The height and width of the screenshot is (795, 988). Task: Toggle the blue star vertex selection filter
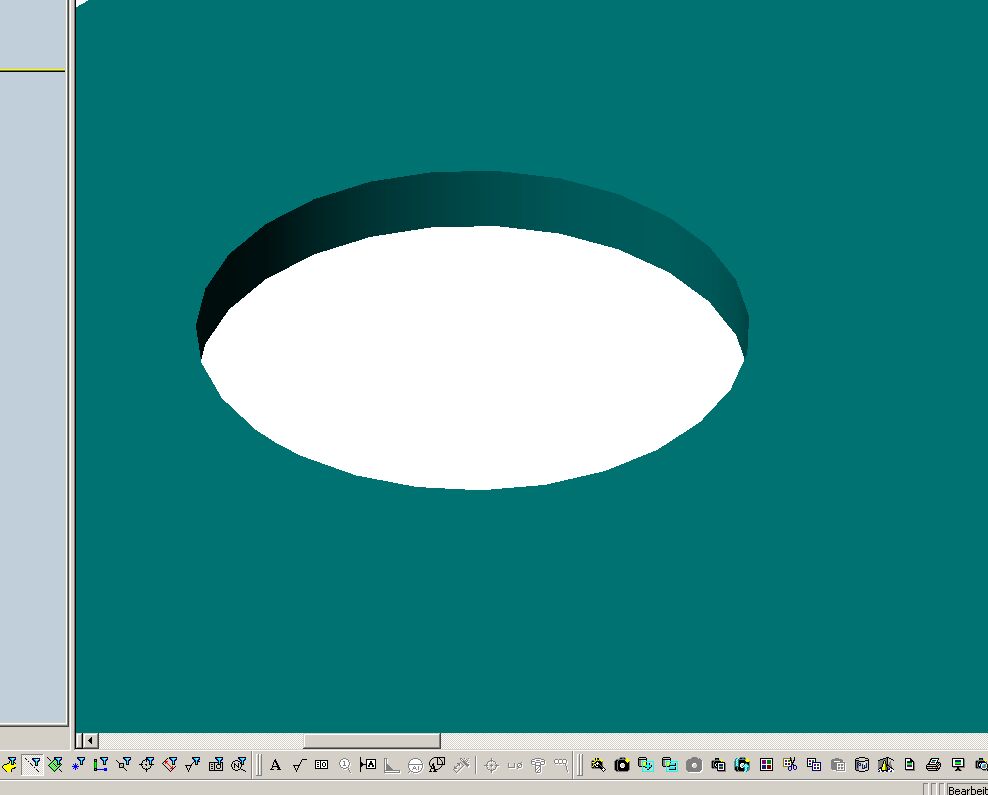click(78, 765)
